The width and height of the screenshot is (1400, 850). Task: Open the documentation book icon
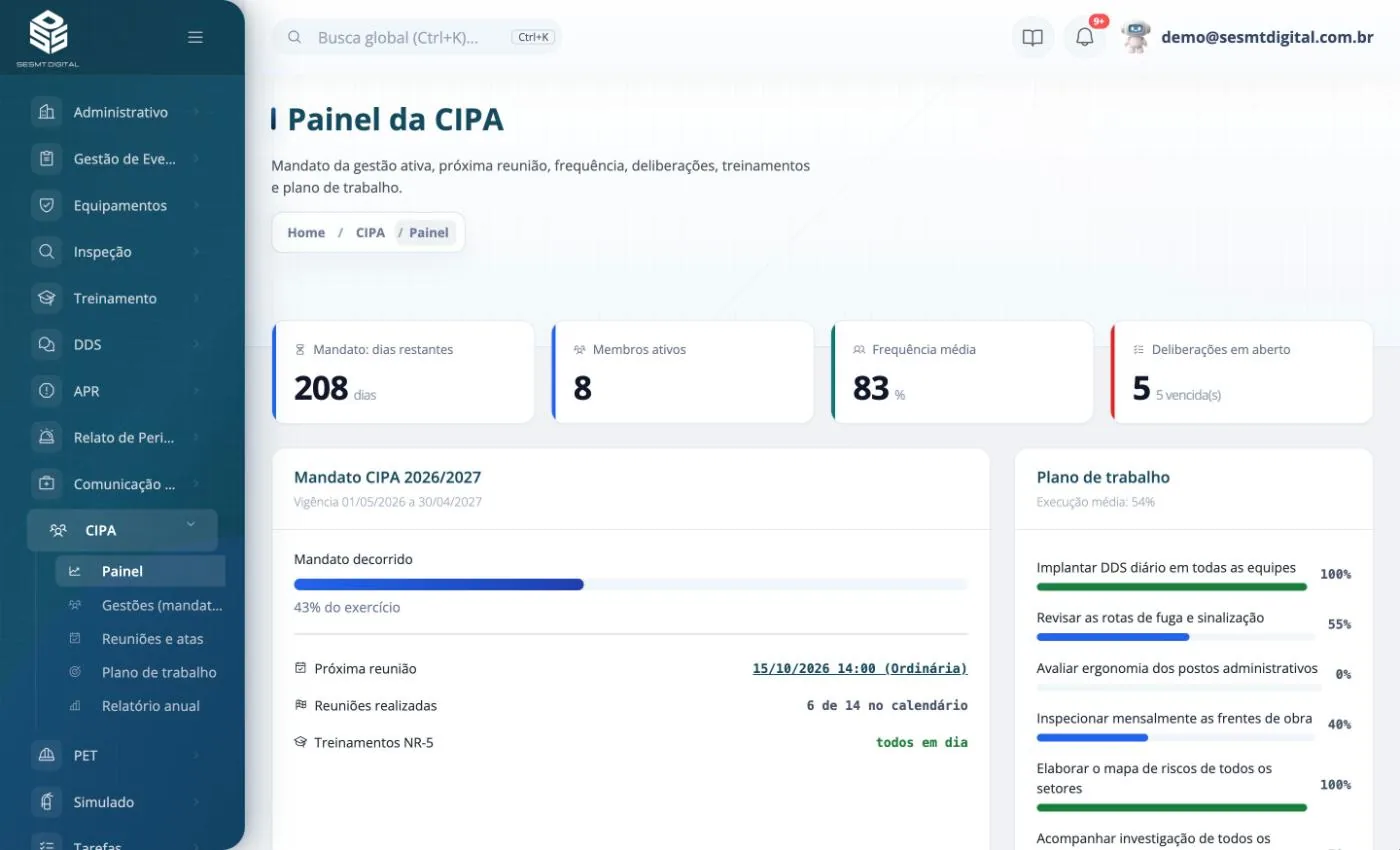1033,38
